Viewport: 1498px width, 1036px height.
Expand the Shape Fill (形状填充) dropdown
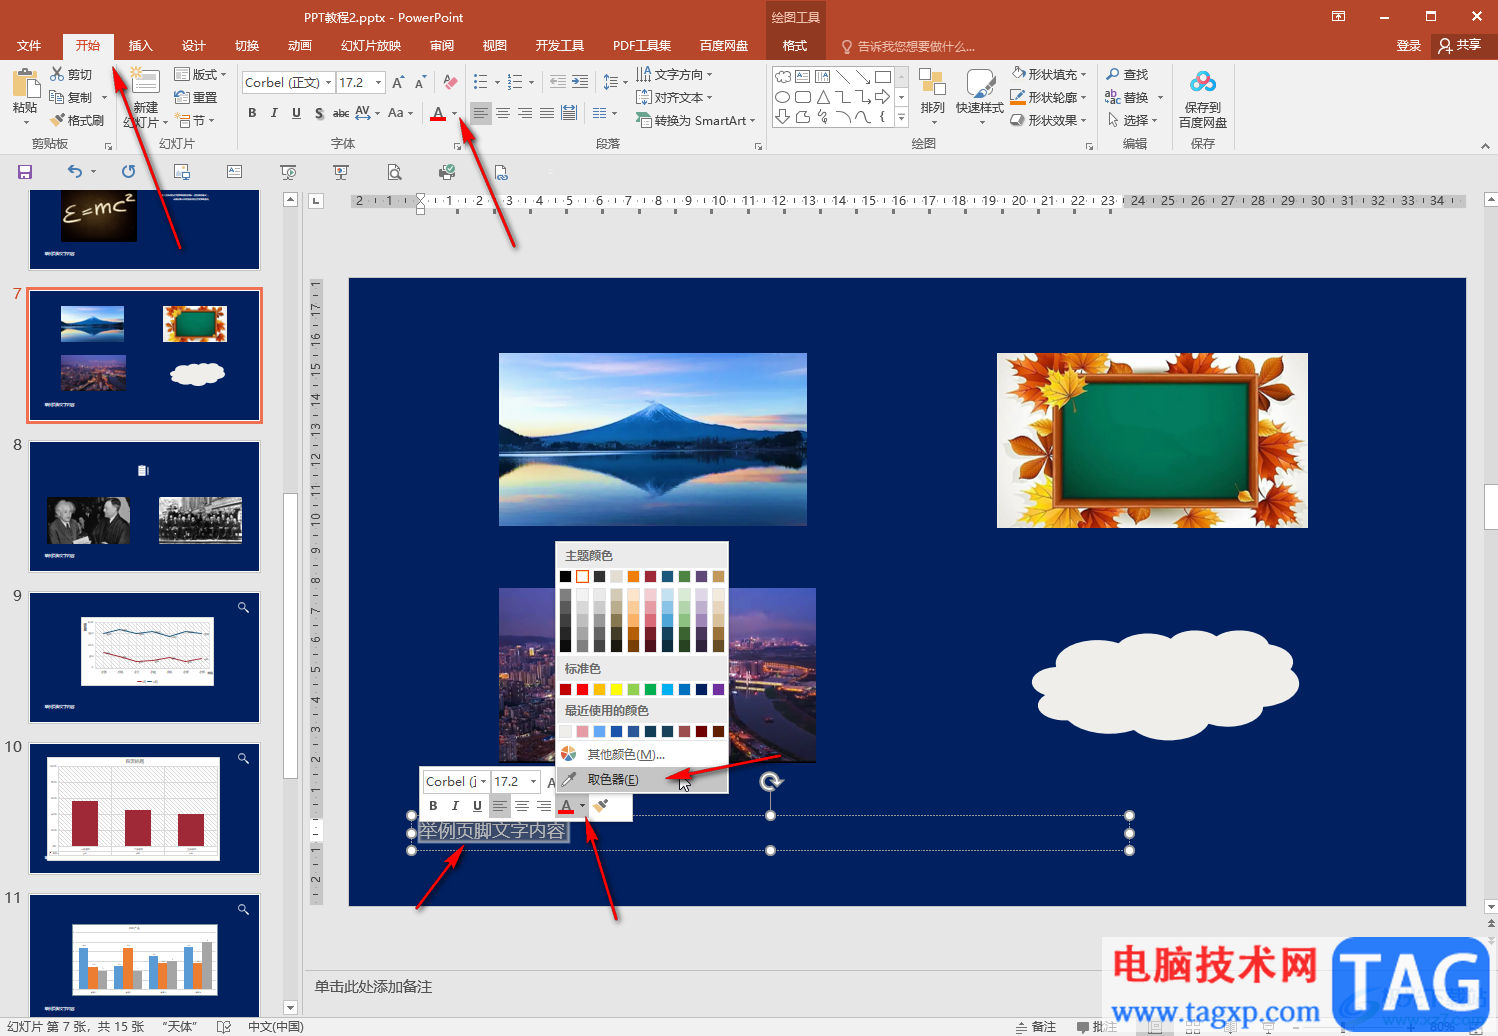click(x=1048, y=74)
